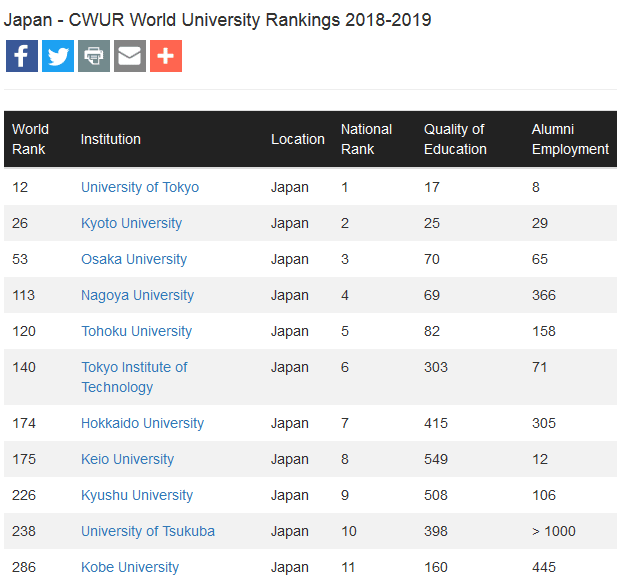Select alumni employment value 71
Screen dimensions: 617x584
point(539,367)
